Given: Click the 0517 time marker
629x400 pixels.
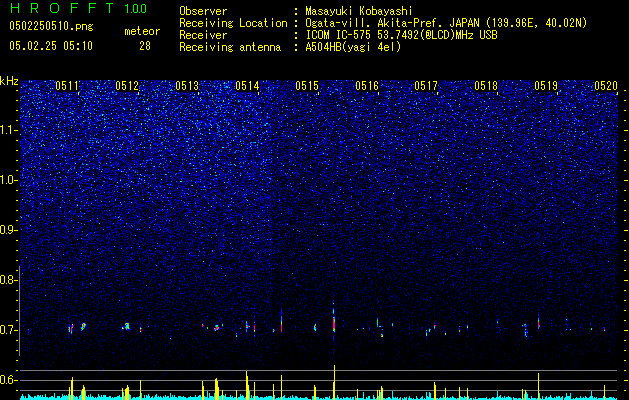Looking at the screenshot, I should click(426, 86).
